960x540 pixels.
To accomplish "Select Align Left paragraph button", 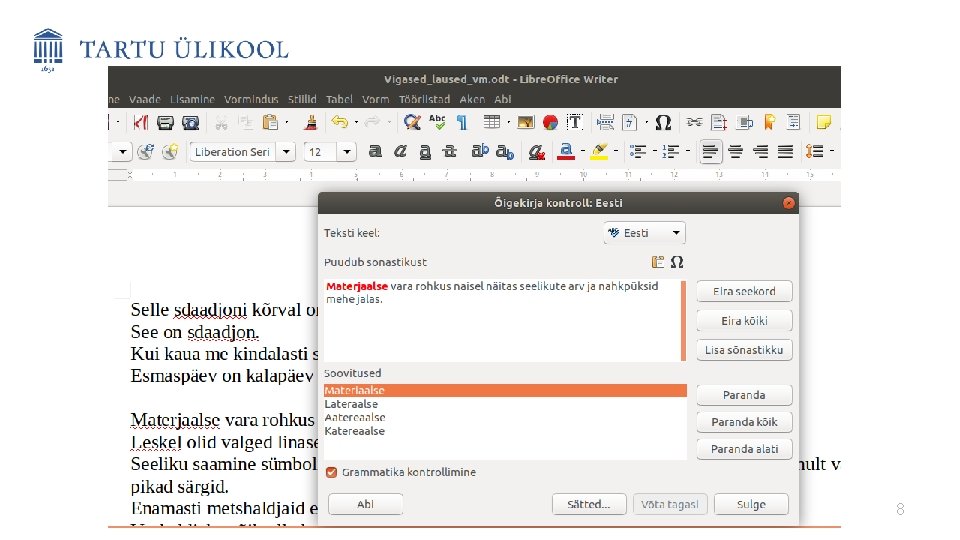I will point(710,151).
